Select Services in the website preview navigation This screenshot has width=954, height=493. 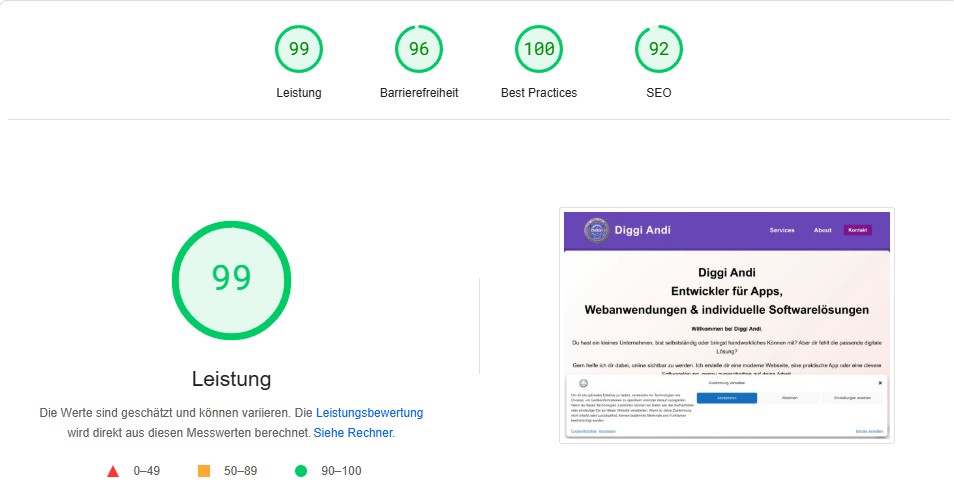pyautogui.click(x=782, y=230)
